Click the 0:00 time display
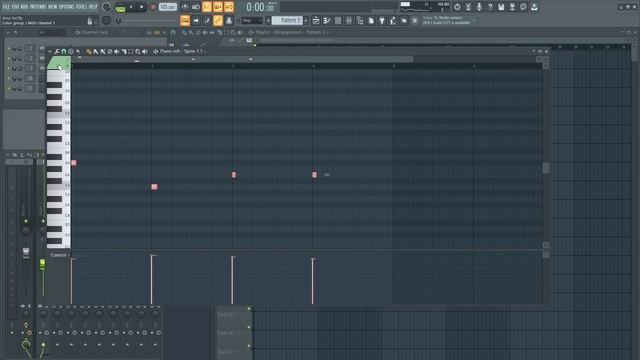 [260, 7]
